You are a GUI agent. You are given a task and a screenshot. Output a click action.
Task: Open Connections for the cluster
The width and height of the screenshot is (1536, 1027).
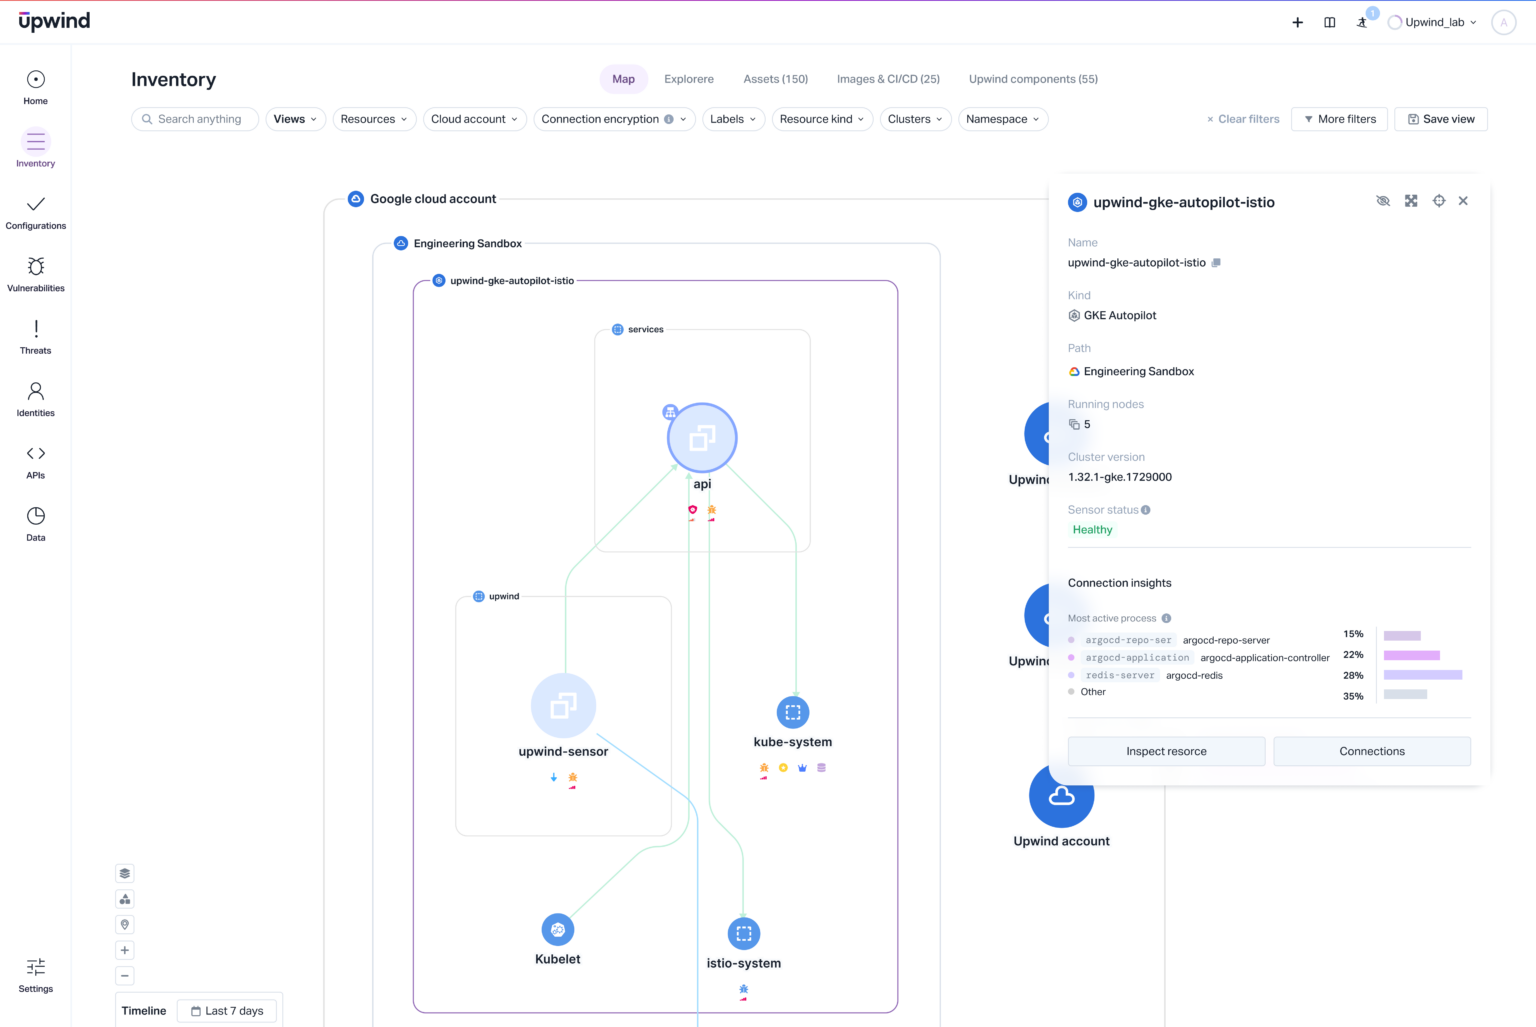click(1372, 751)
